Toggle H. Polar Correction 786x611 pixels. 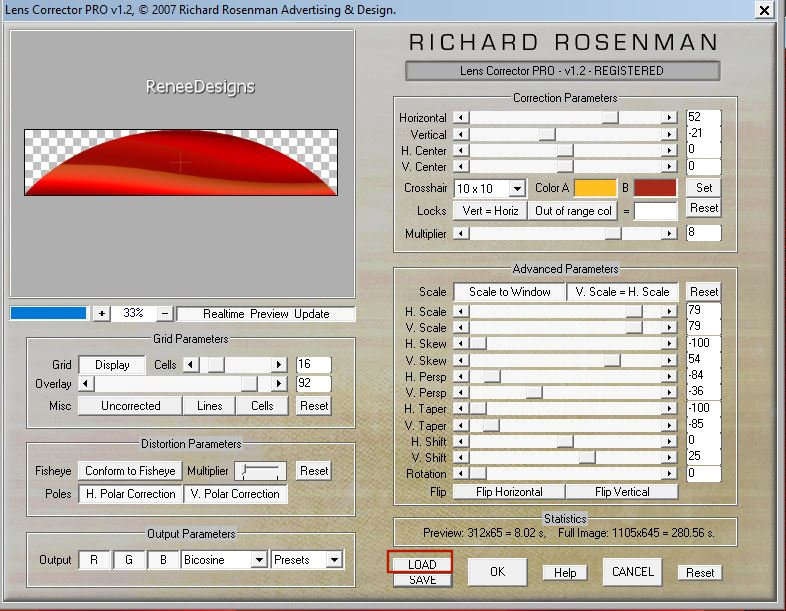(x=130, y=494)
